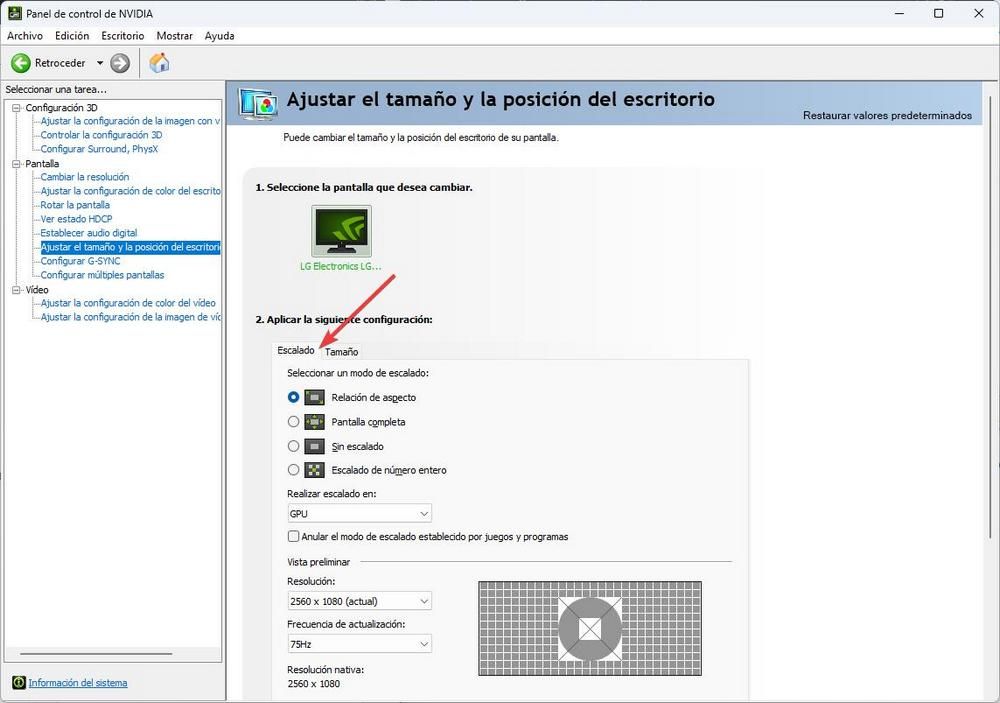This screenshot has width=1000, height=703.
Task: Open Cambiar la resolución
Action: 85,177
